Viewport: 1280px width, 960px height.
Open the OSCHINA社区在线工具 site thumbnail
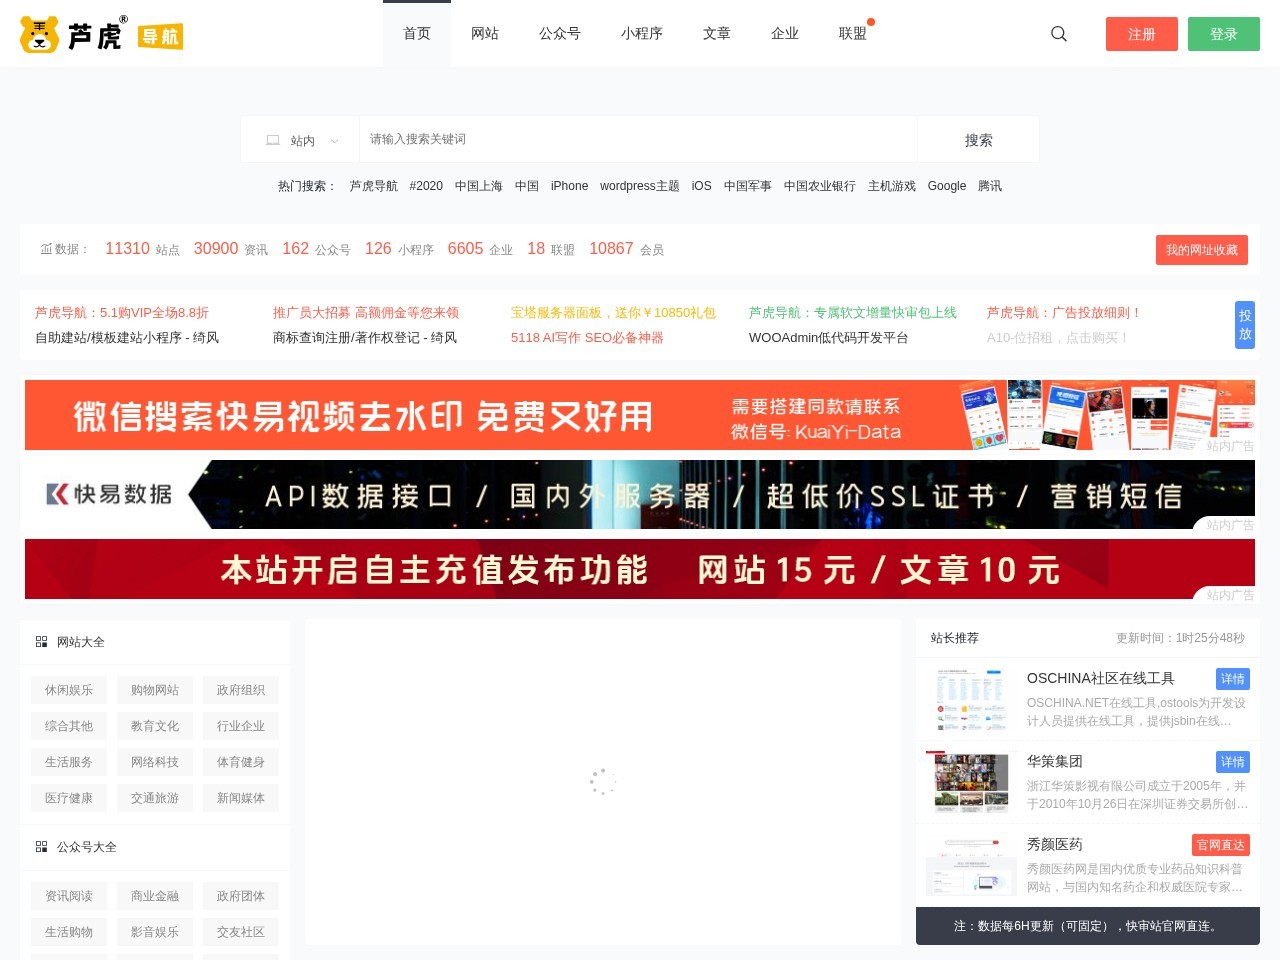[966, 700]
